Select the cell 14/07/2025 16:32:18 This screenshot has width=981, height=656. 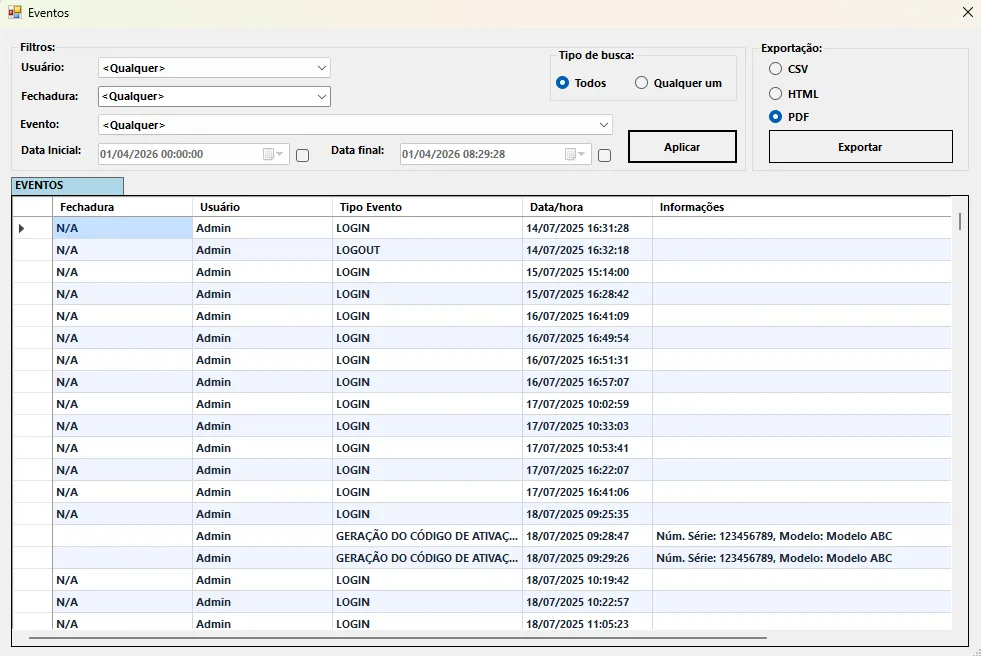587,250
